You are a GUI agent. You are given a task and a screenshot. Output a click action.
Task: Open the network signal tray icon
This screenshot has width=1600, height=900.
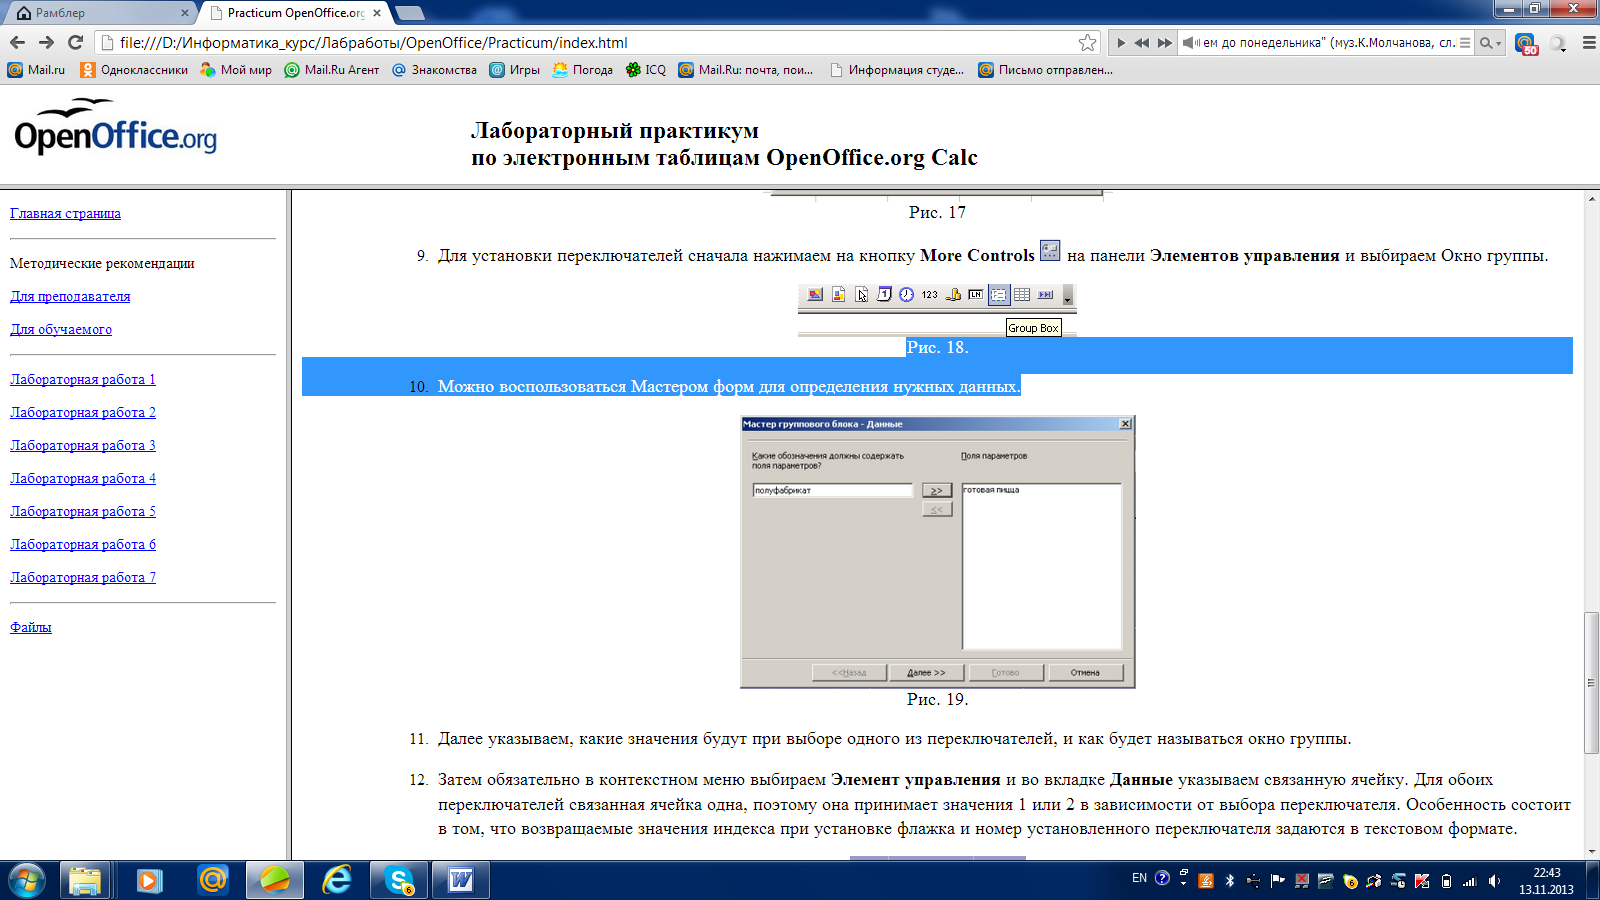point(1470,881)
